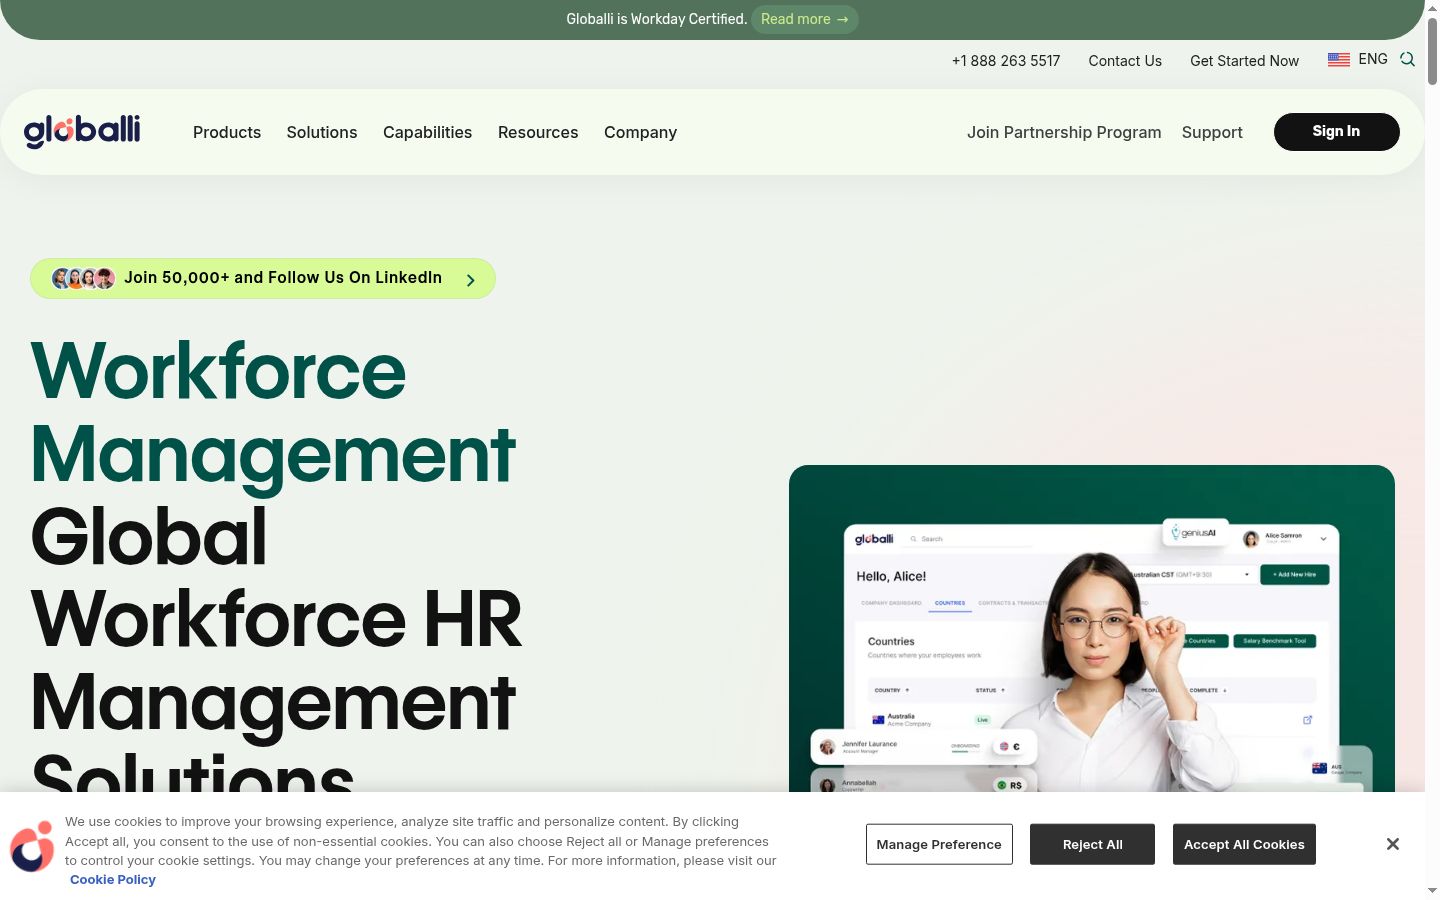Image resolution: width=1440 pixels, height=900 pixels.
Task: Click the Sign In button
Action: point(1336,132)
